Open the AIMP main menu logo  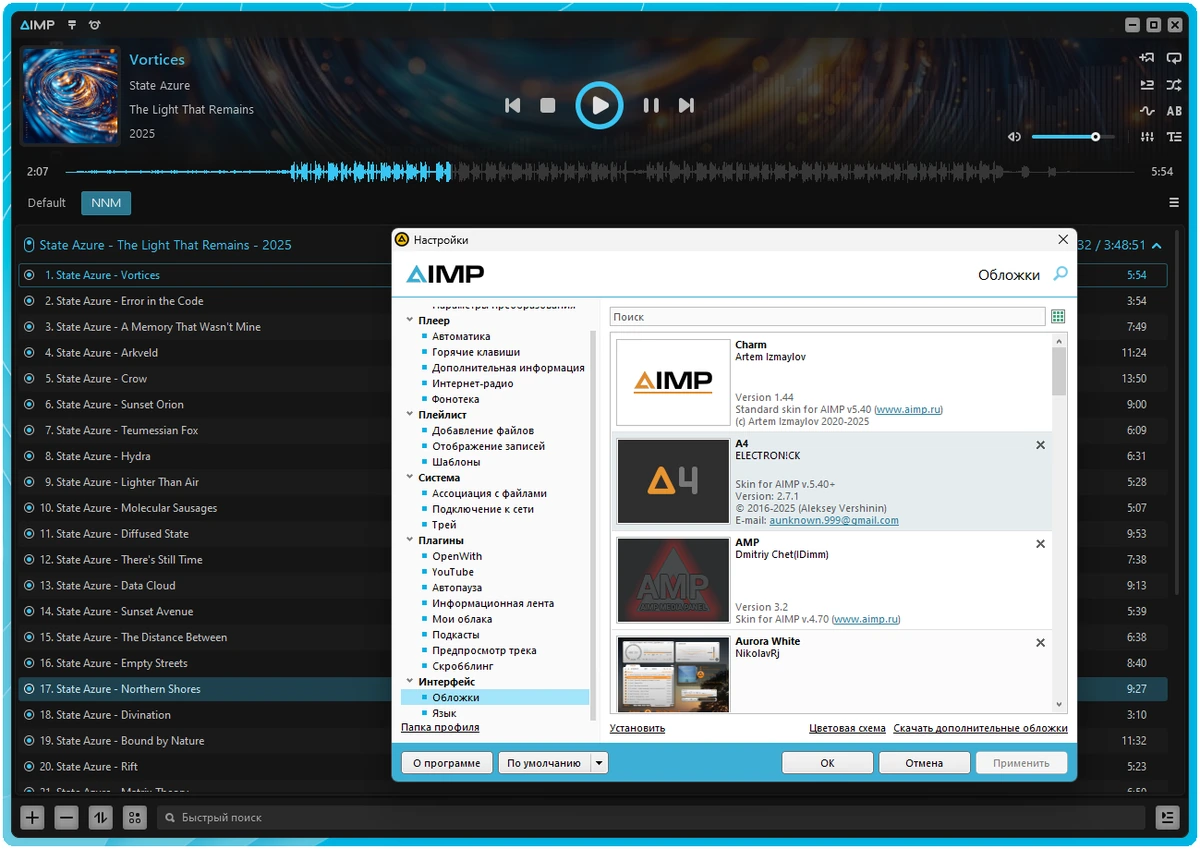[38, 25]
